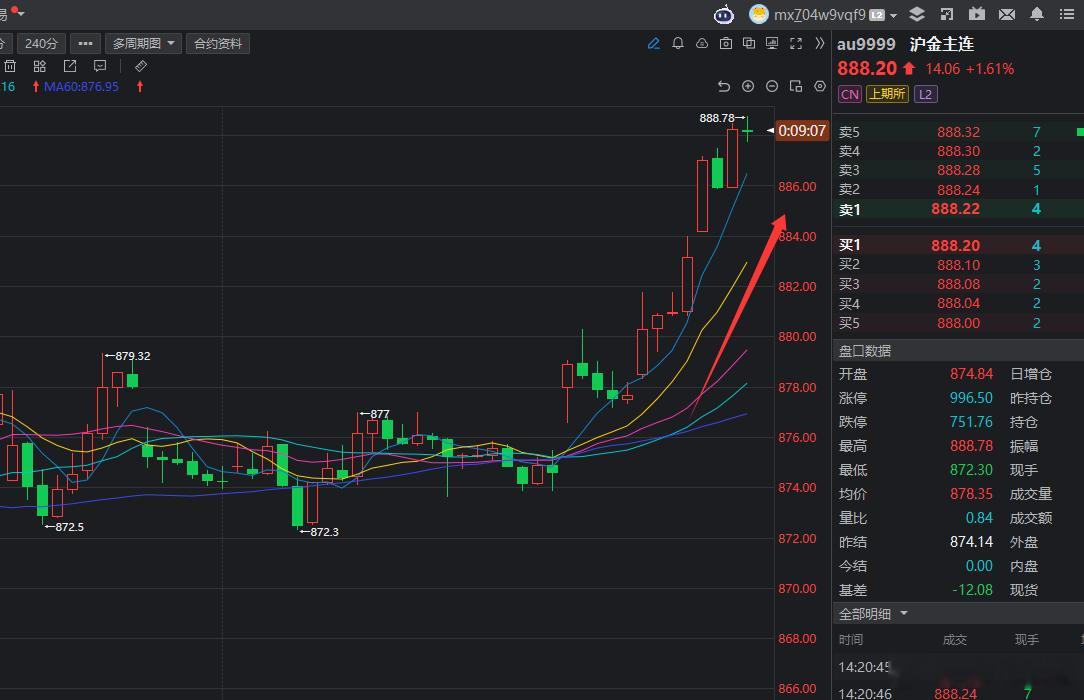1084x700 pixels.
Task: Click the 上期所 exchange tag
Action: point(887,94)
